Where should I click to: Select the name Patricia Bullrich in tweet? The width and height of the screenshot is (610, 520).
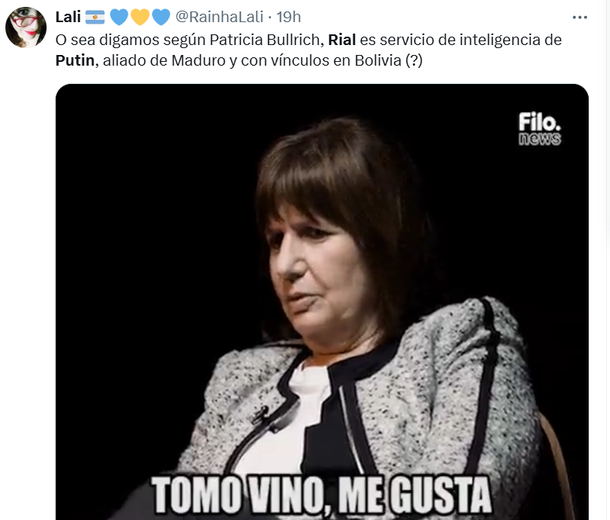click(x=266, y=40)
